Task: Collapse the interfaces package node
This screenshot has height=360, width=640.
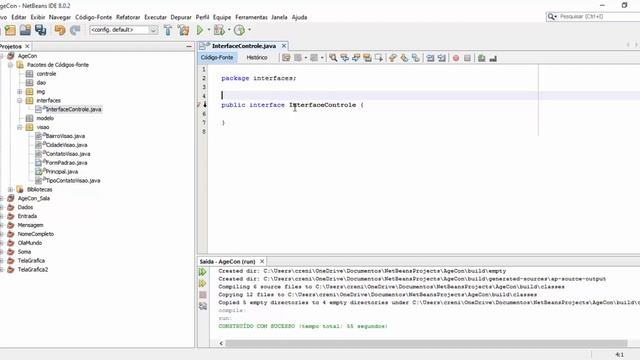Action: 19,100
